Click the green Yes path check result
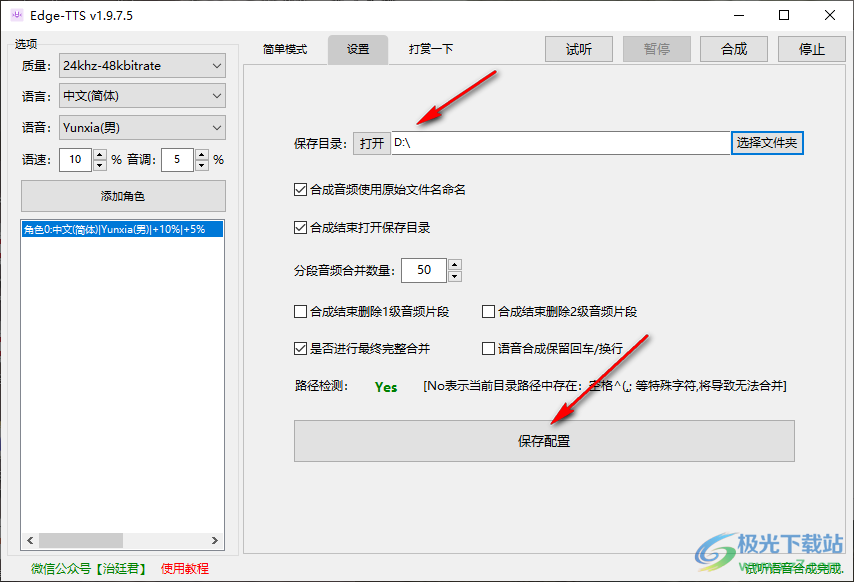854x582 pixels. point(386,387)
